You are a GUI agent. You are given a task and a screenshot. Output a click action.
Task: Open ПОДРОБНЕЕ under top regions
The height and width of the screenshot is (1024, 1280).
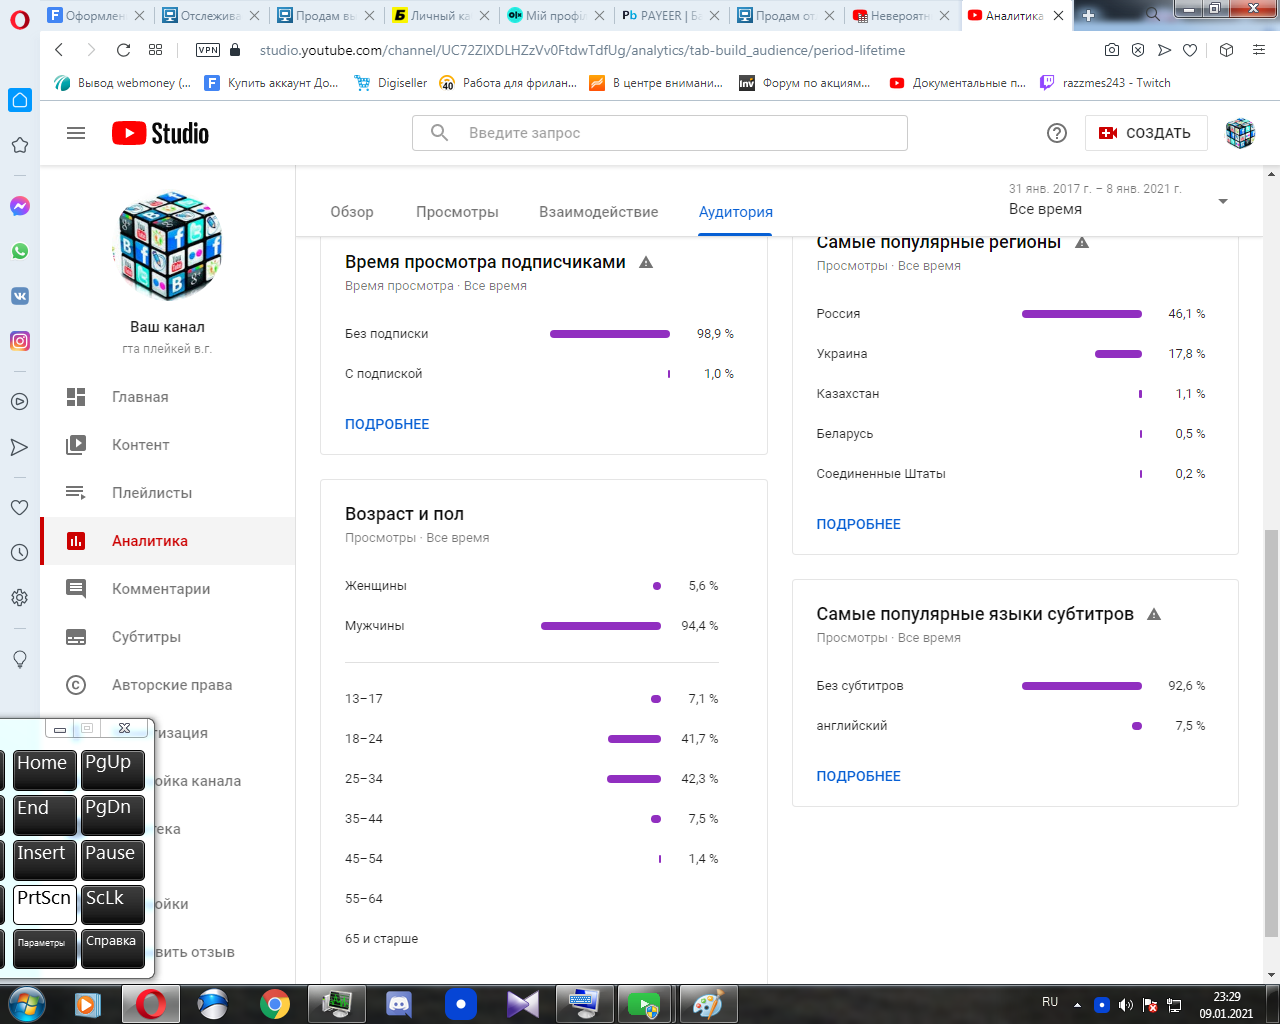click(x=859, y=524)
